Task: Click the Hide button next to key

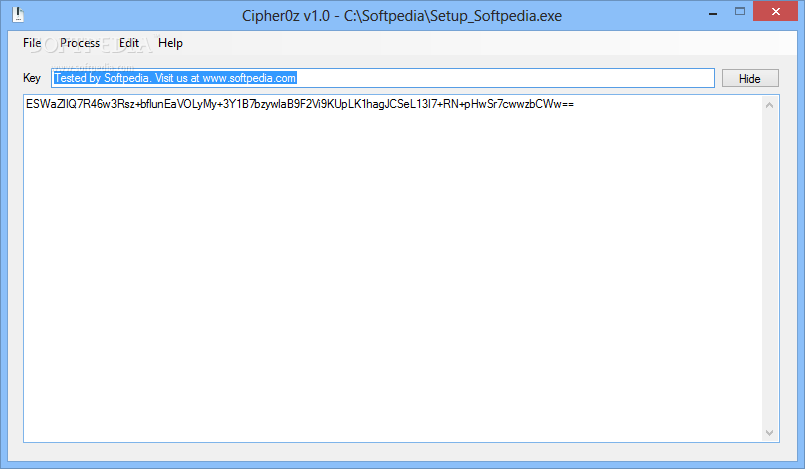Action: pos(750,79)
